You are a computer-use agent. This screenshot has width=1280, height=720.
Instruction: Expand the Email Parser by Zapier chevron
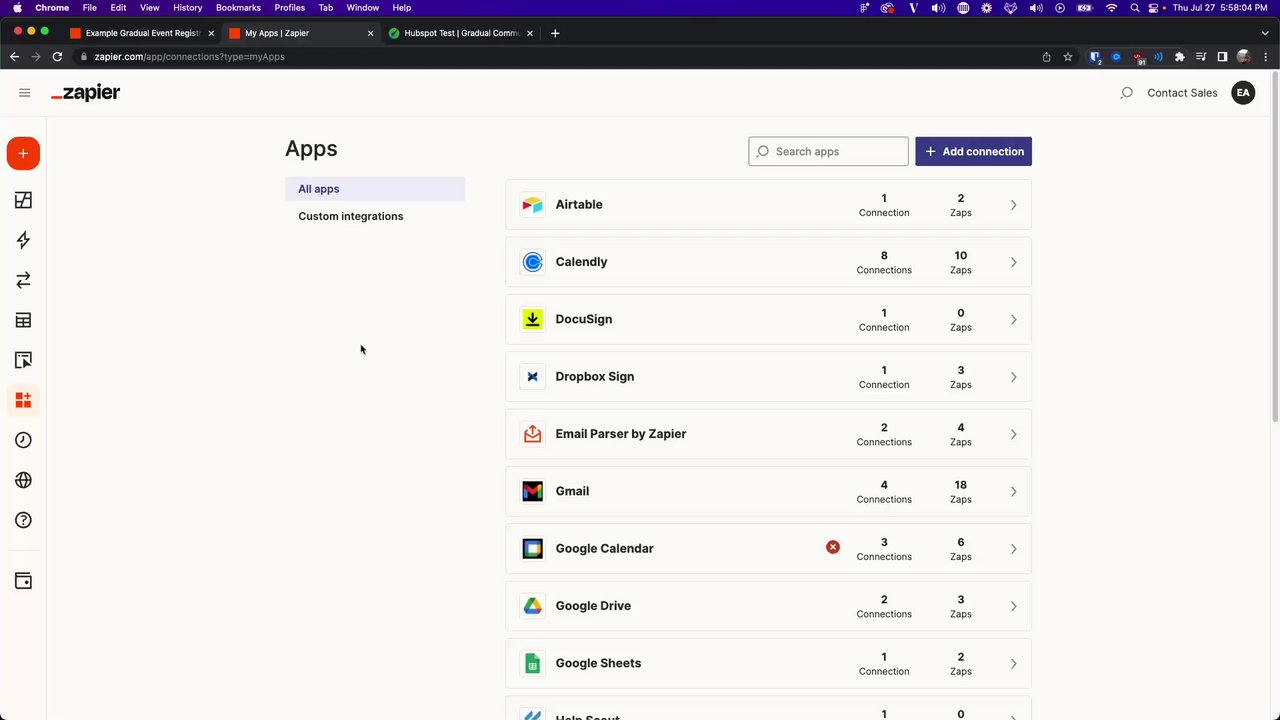[1013, 434]
